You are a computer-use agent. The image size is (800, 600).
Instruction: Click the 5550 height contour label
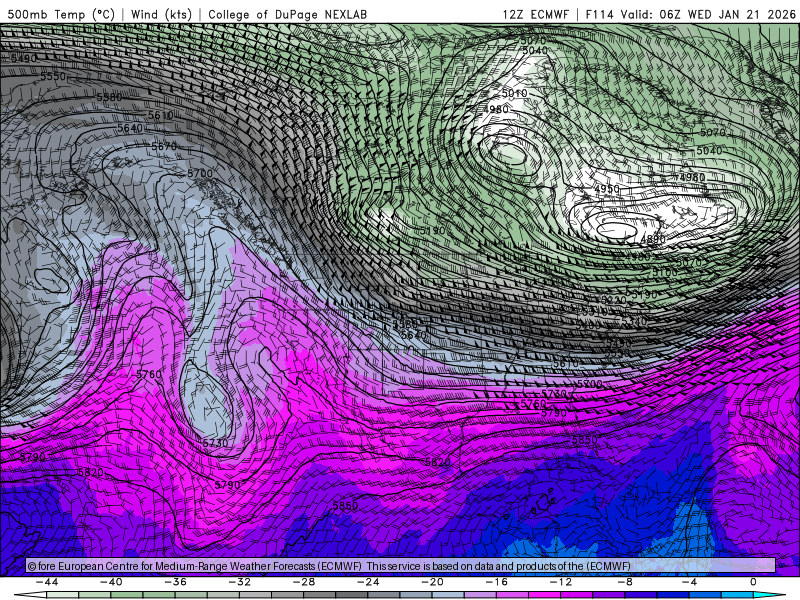coord(53,77)
